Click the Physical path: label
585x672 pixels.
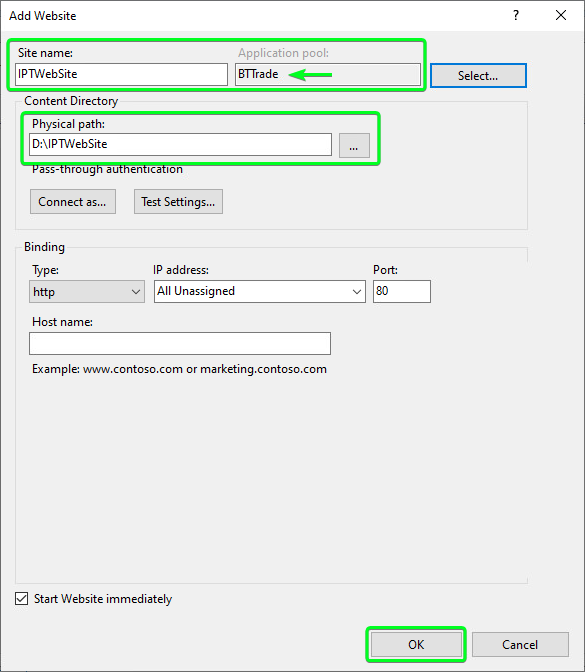click(69, 124)
